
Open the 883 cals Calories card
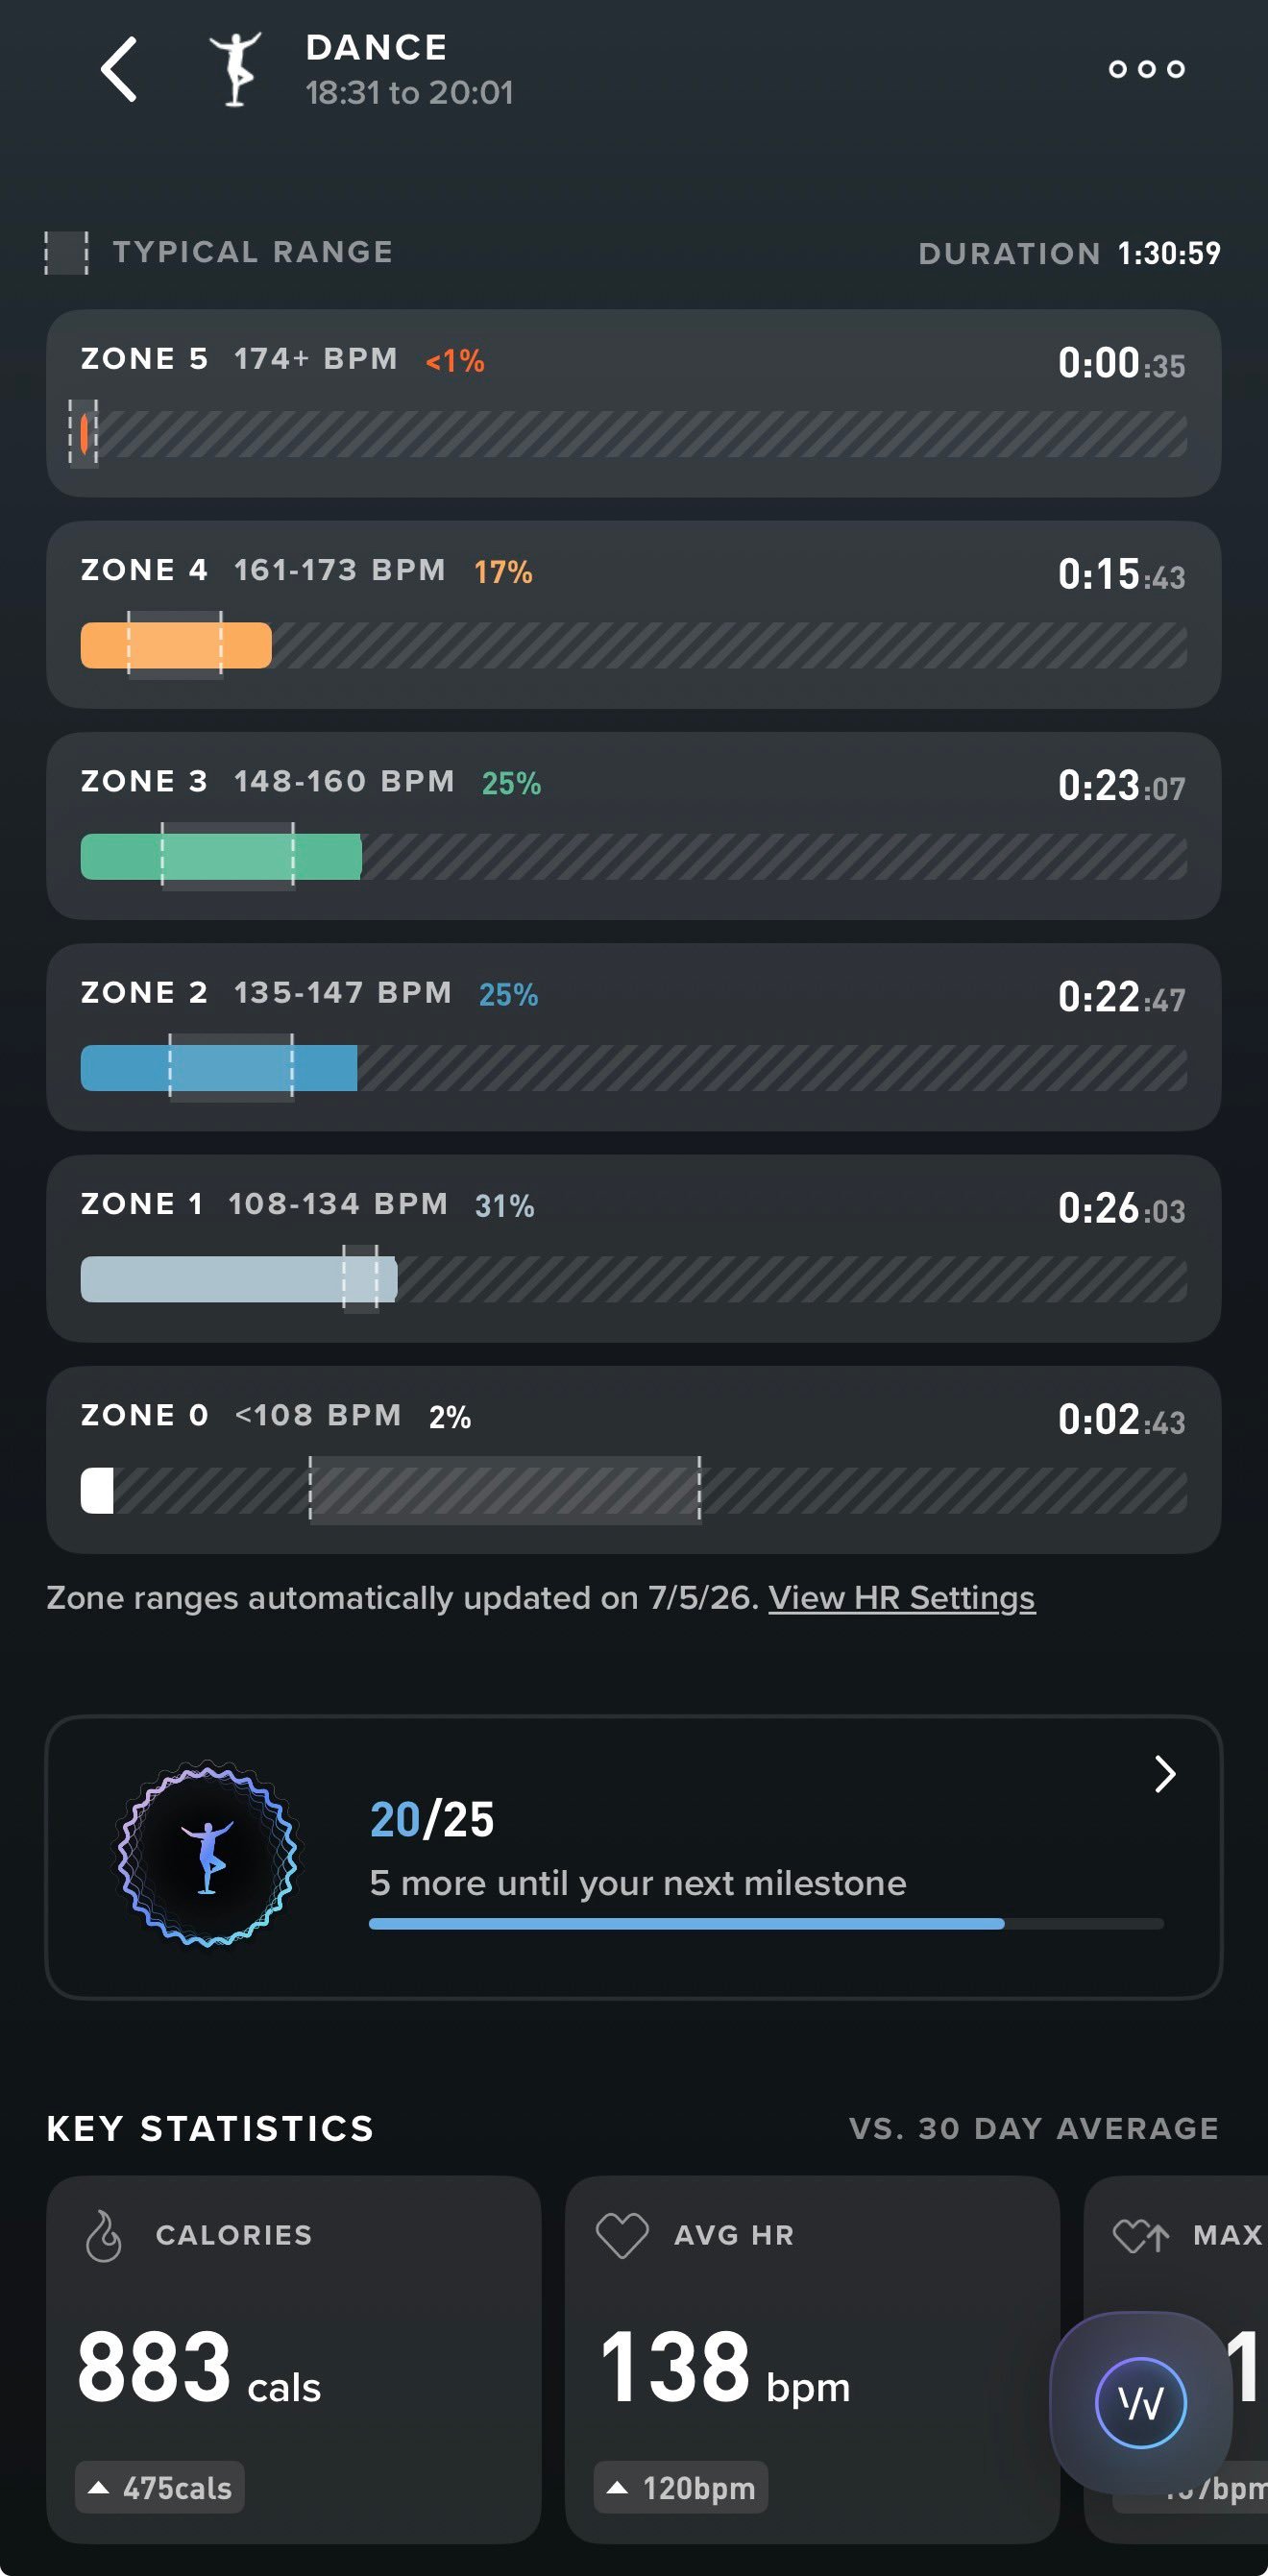click(x=294, y=2359)
